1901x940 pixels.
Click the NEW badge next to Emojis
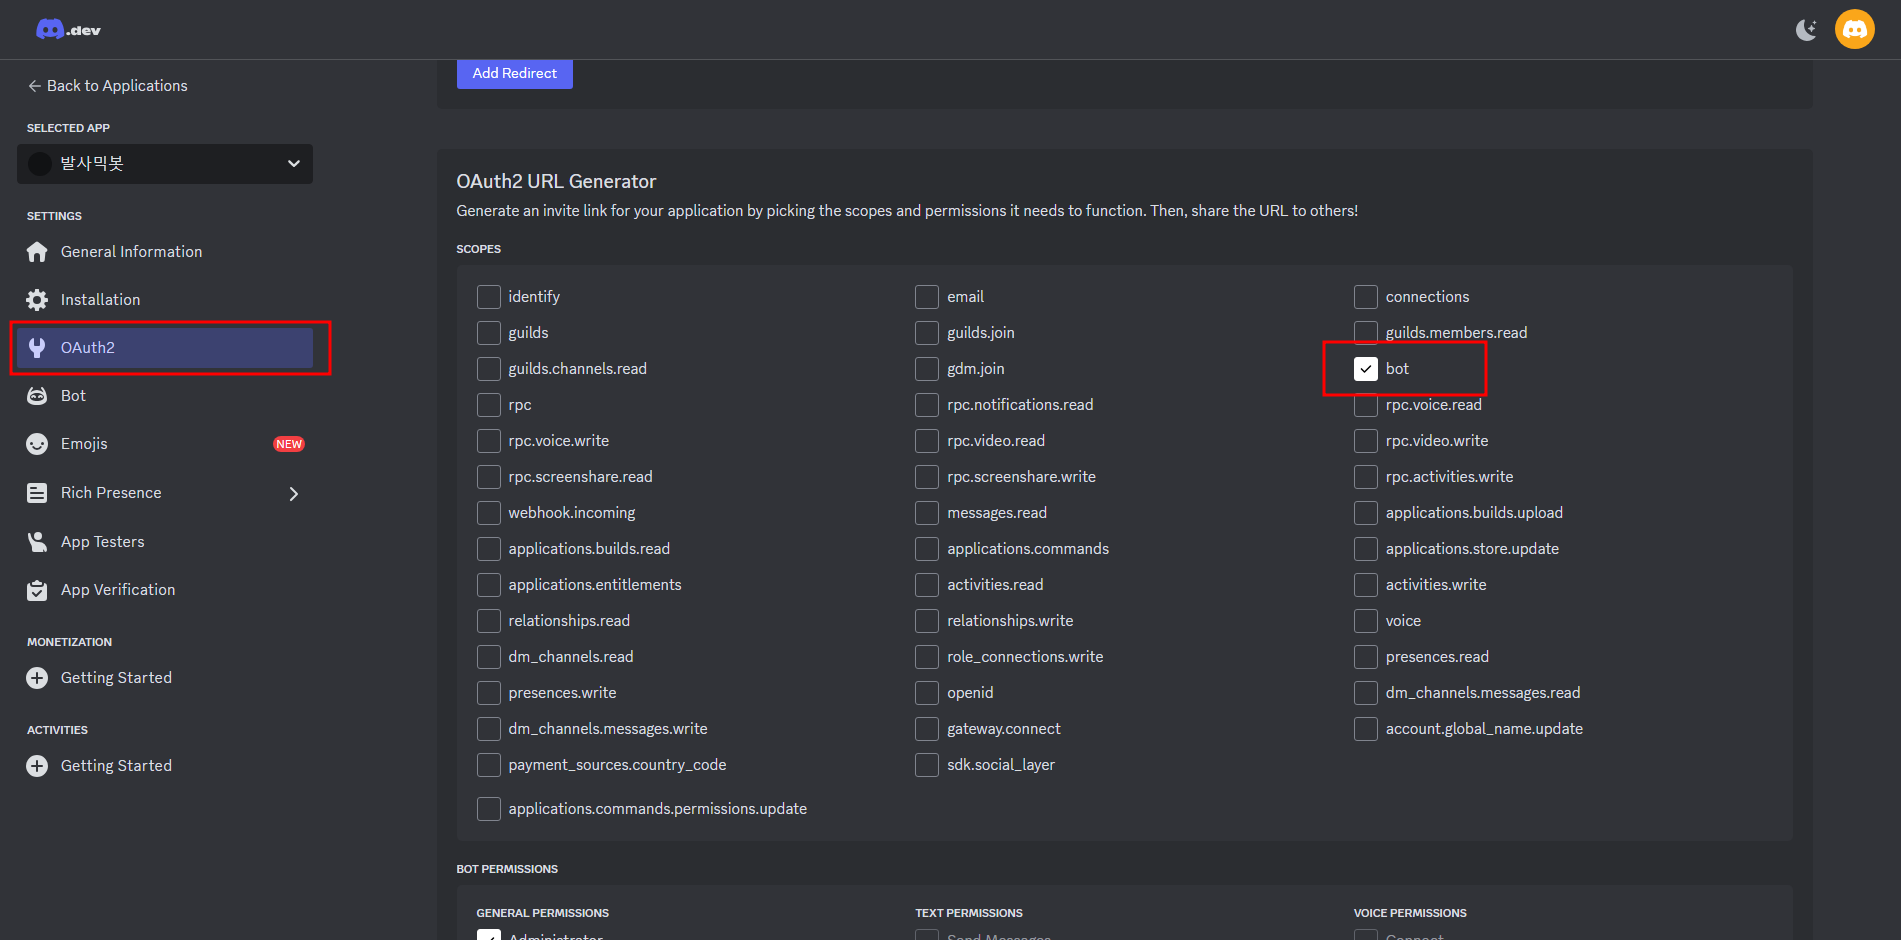(289, 444)
